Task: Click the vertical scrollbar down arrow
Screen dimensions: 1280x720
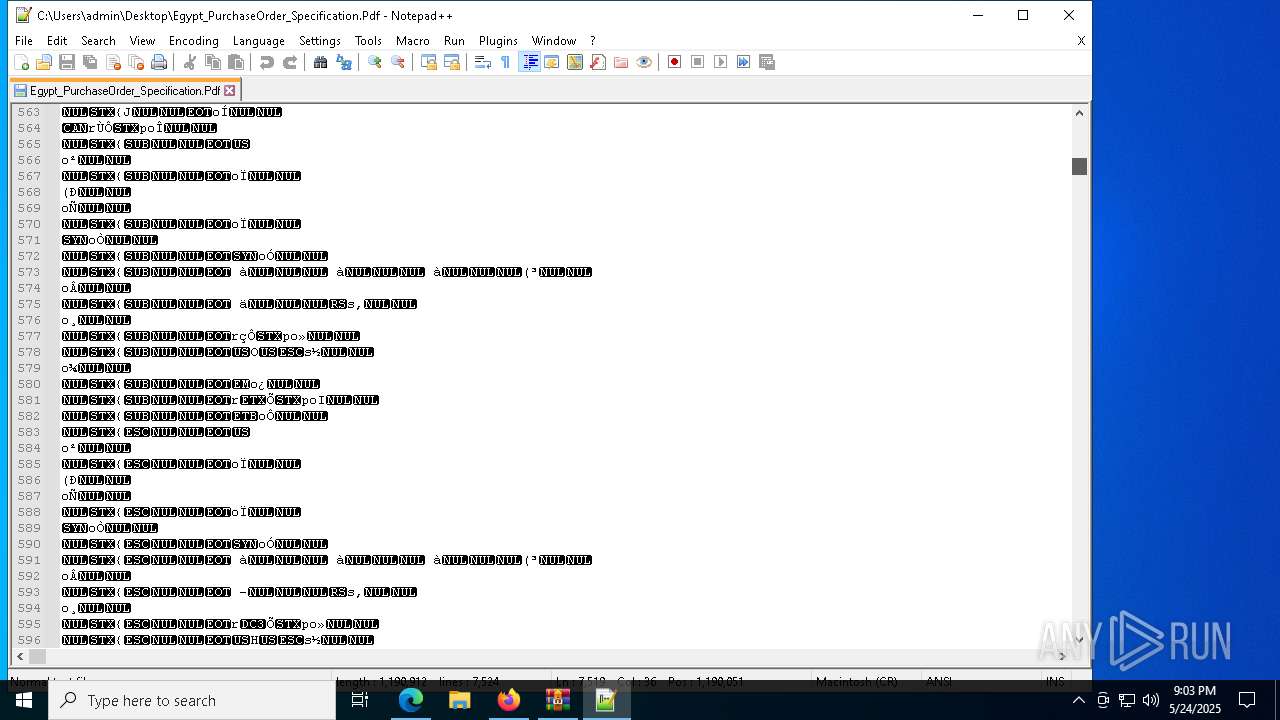Action: tap(1079, 640)
